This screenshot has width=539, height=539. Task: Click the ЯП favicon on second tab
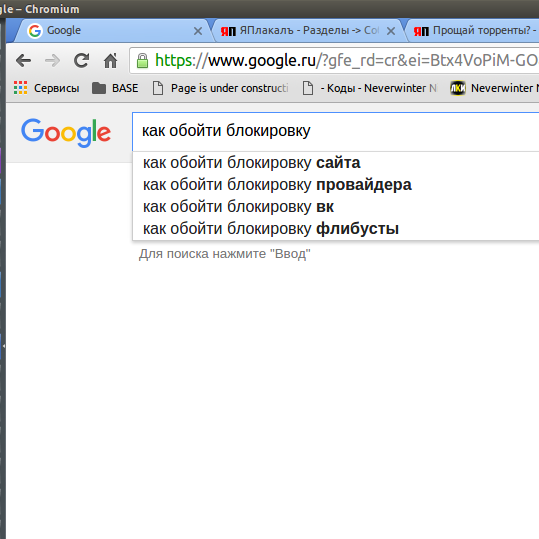228,31
